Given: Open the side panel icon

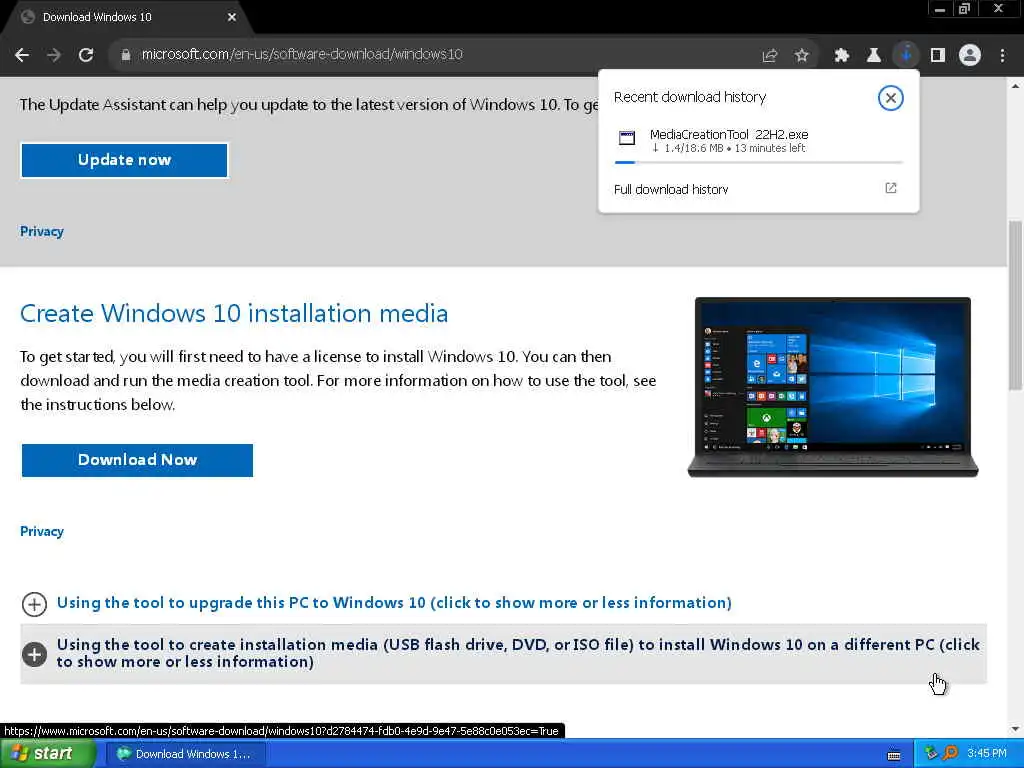Looking at the screenshot, I should point(938,56).
